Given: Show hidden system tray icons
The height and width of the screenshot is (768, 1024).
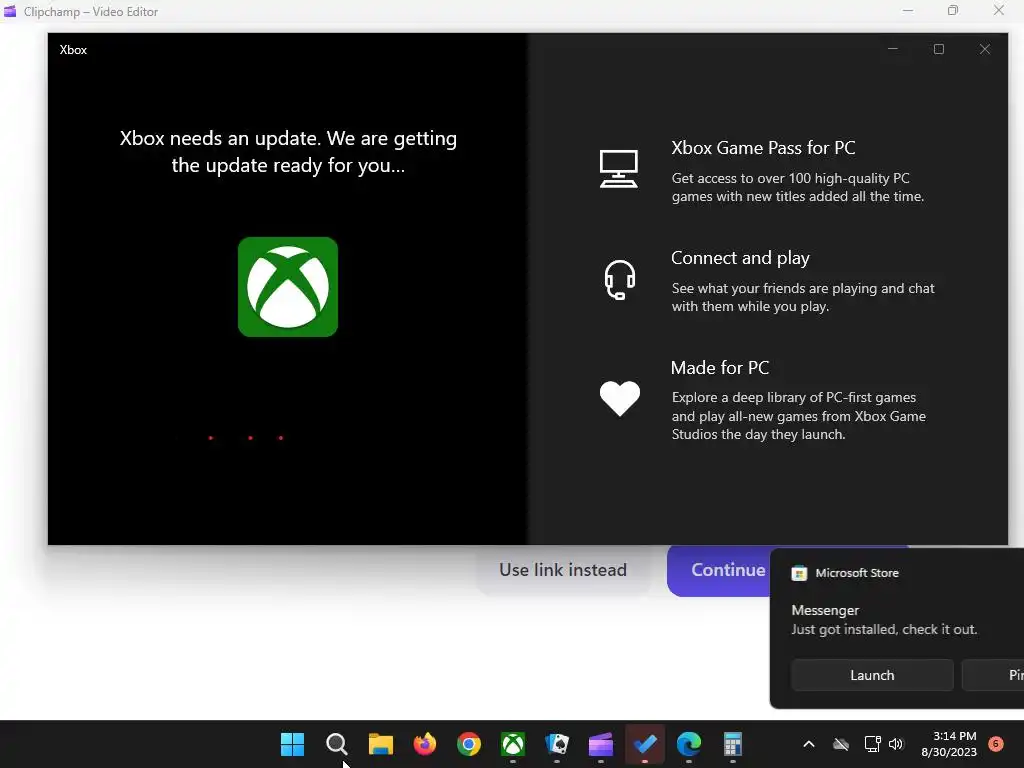Looking at the screenshot, I should (x=808, y=744).
